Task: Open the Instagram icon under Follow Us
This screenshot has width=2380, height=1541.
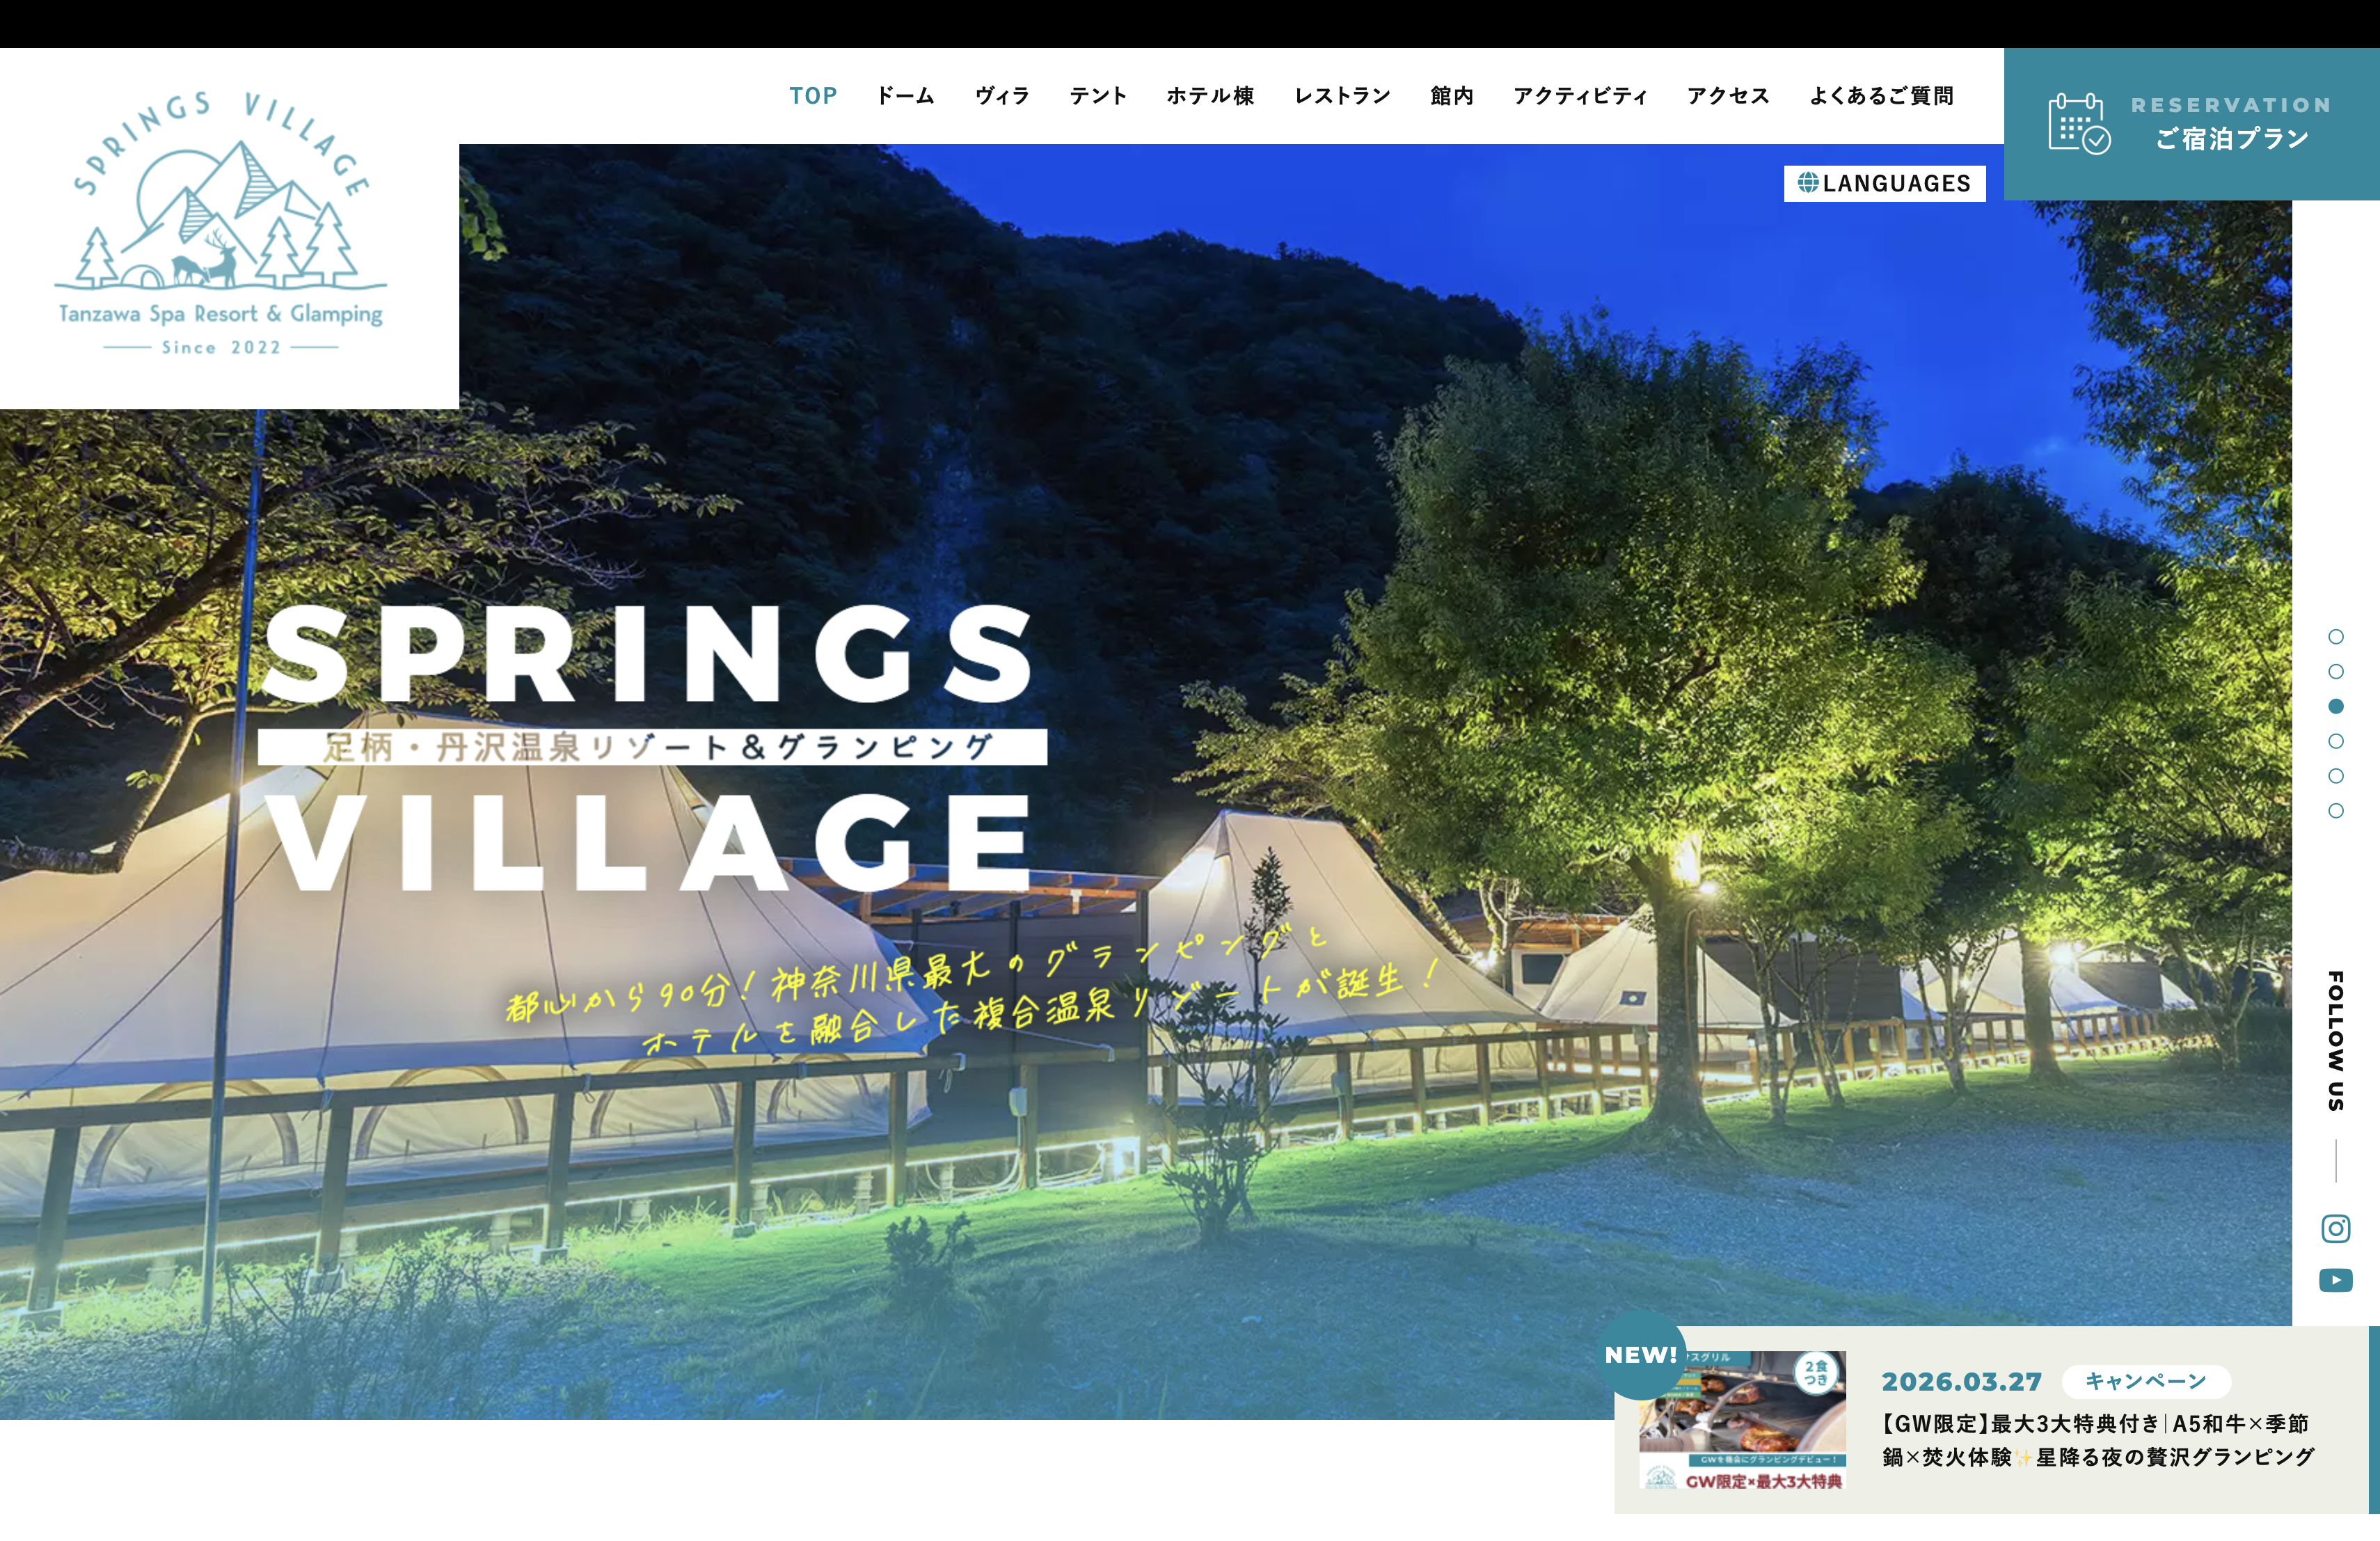Action: [x=2335, y=1228]
